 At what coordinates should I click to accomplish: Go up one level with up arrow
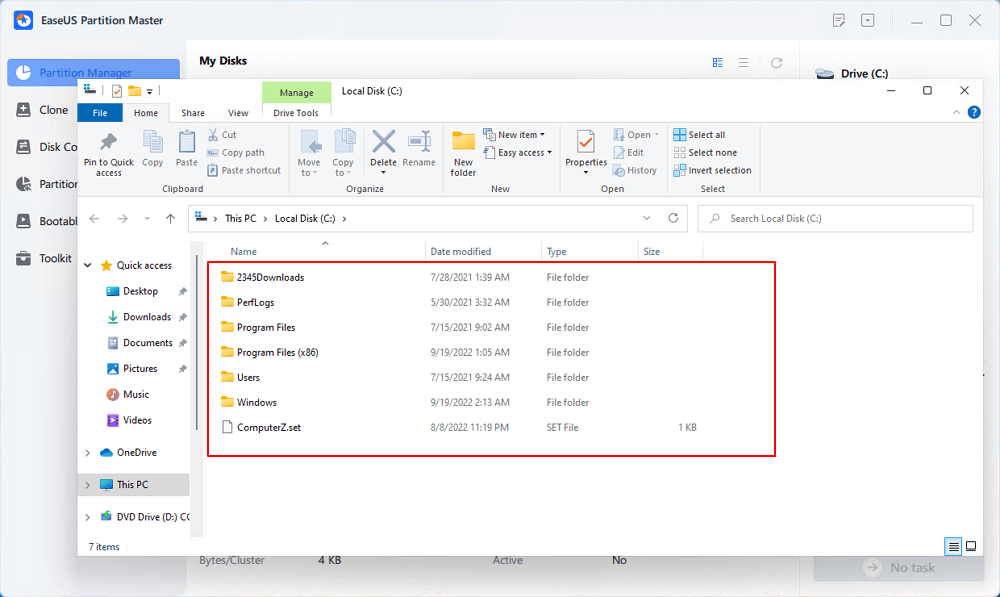[171, 218]
